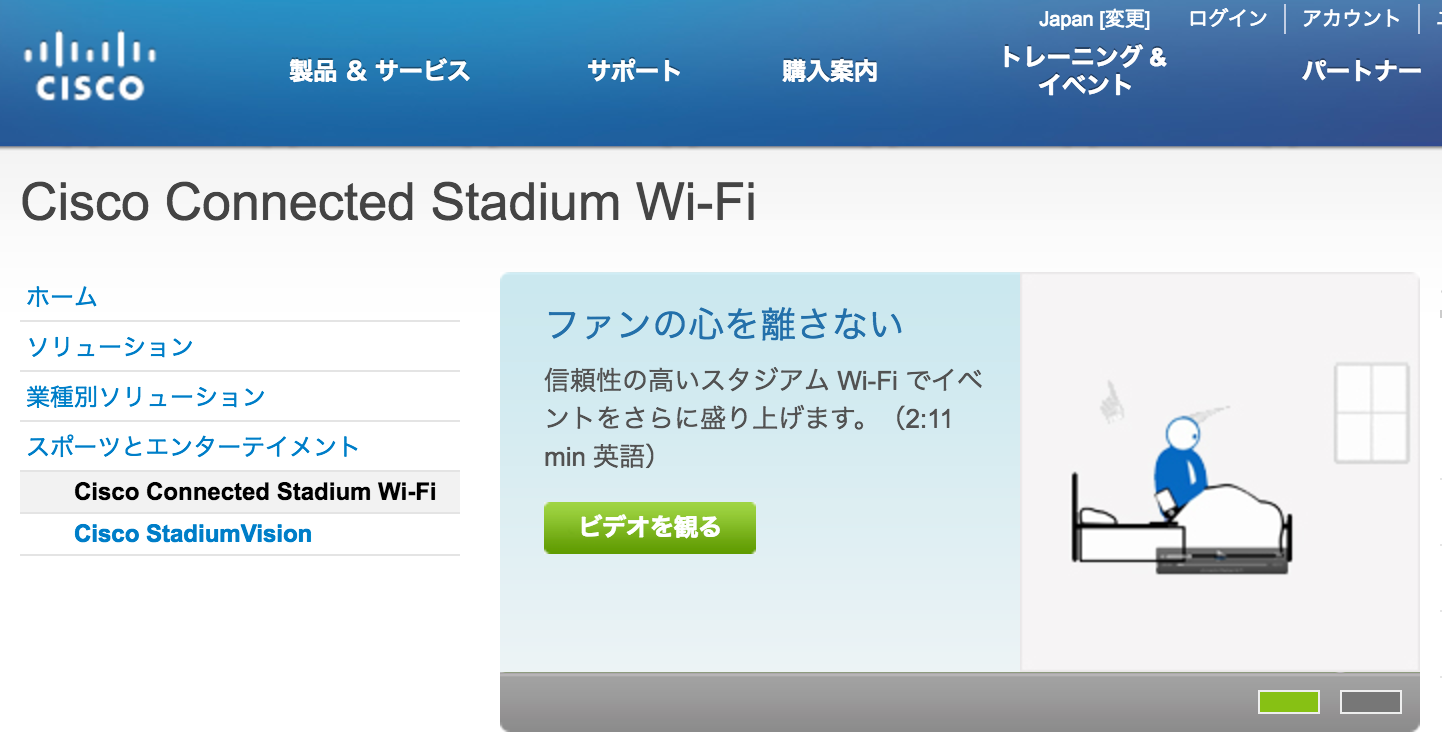The image size is (1442, 754).
Task: Open the サポート menu
Action: click(x=632, y=70)
